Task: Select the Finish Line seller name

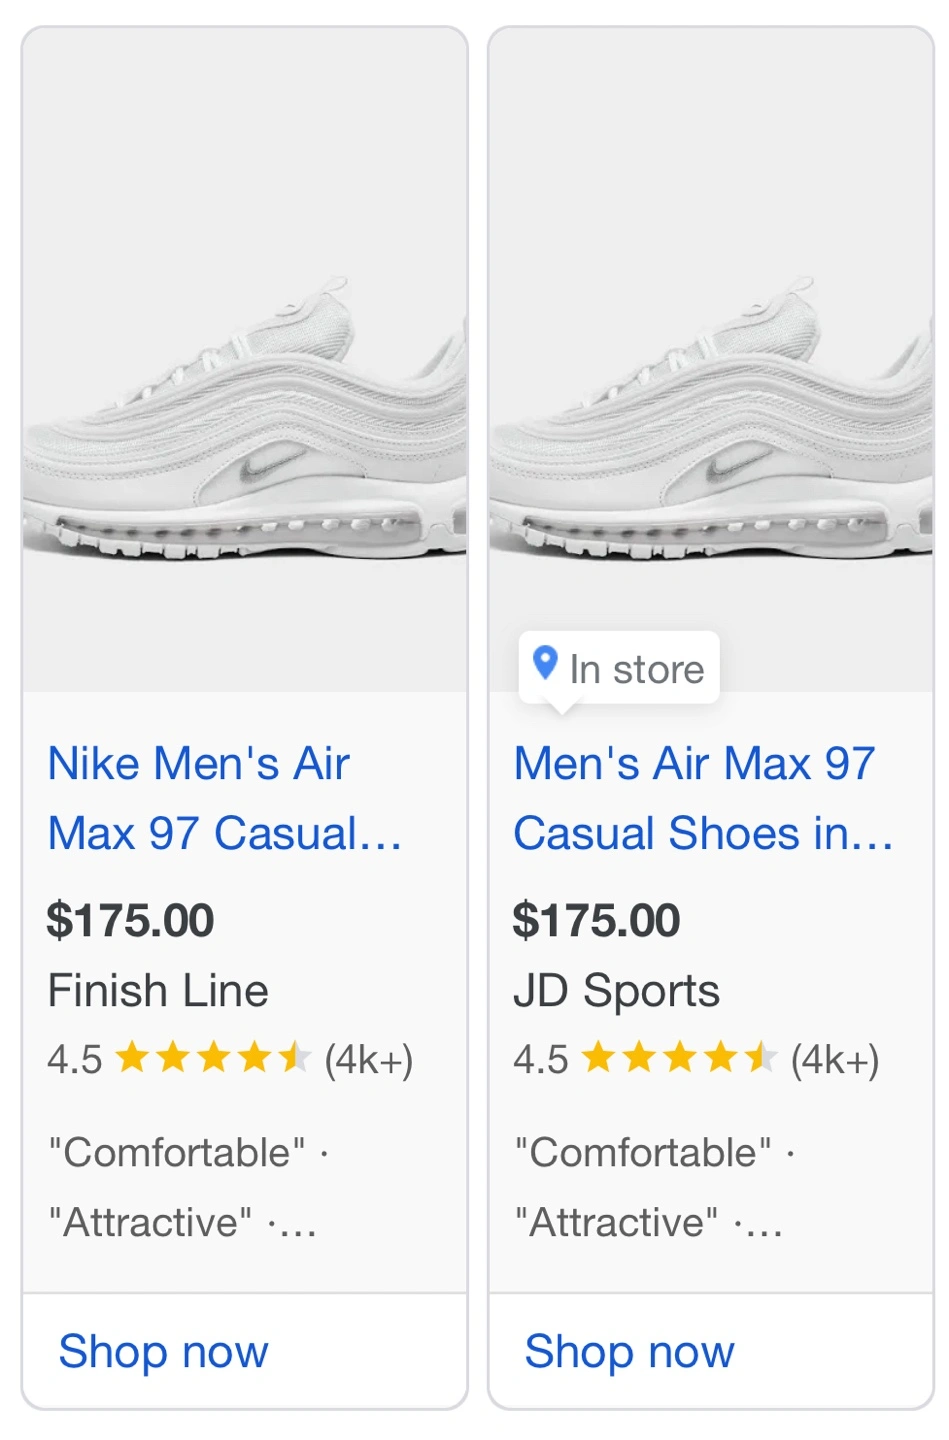Action: (x=158, y=991)
